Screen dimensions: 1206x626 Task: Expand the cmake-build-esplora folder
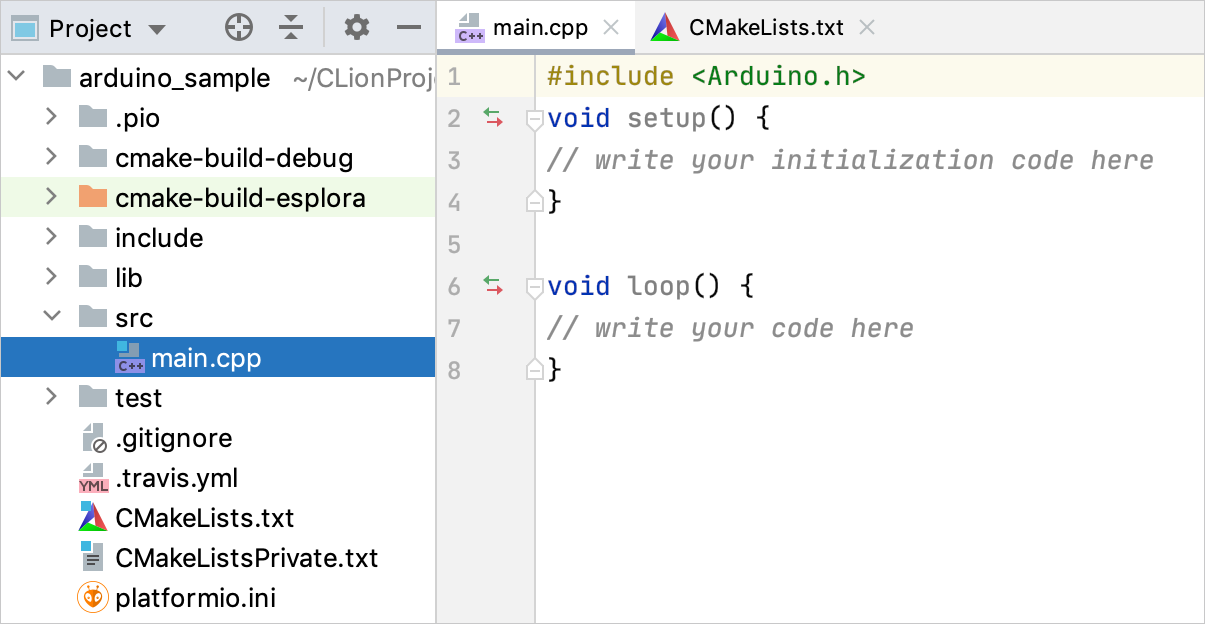[x=51, y=198]
